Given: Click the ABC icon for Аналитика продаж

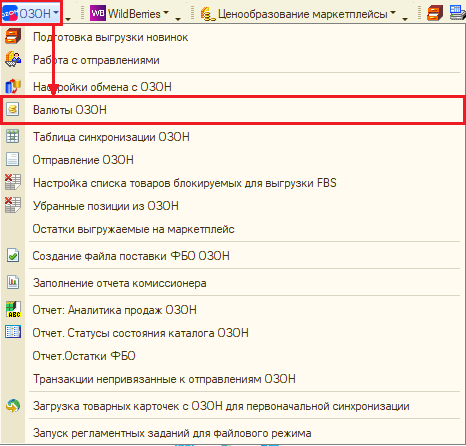Looking at the screenshot, I should click(x=13, y=309).
